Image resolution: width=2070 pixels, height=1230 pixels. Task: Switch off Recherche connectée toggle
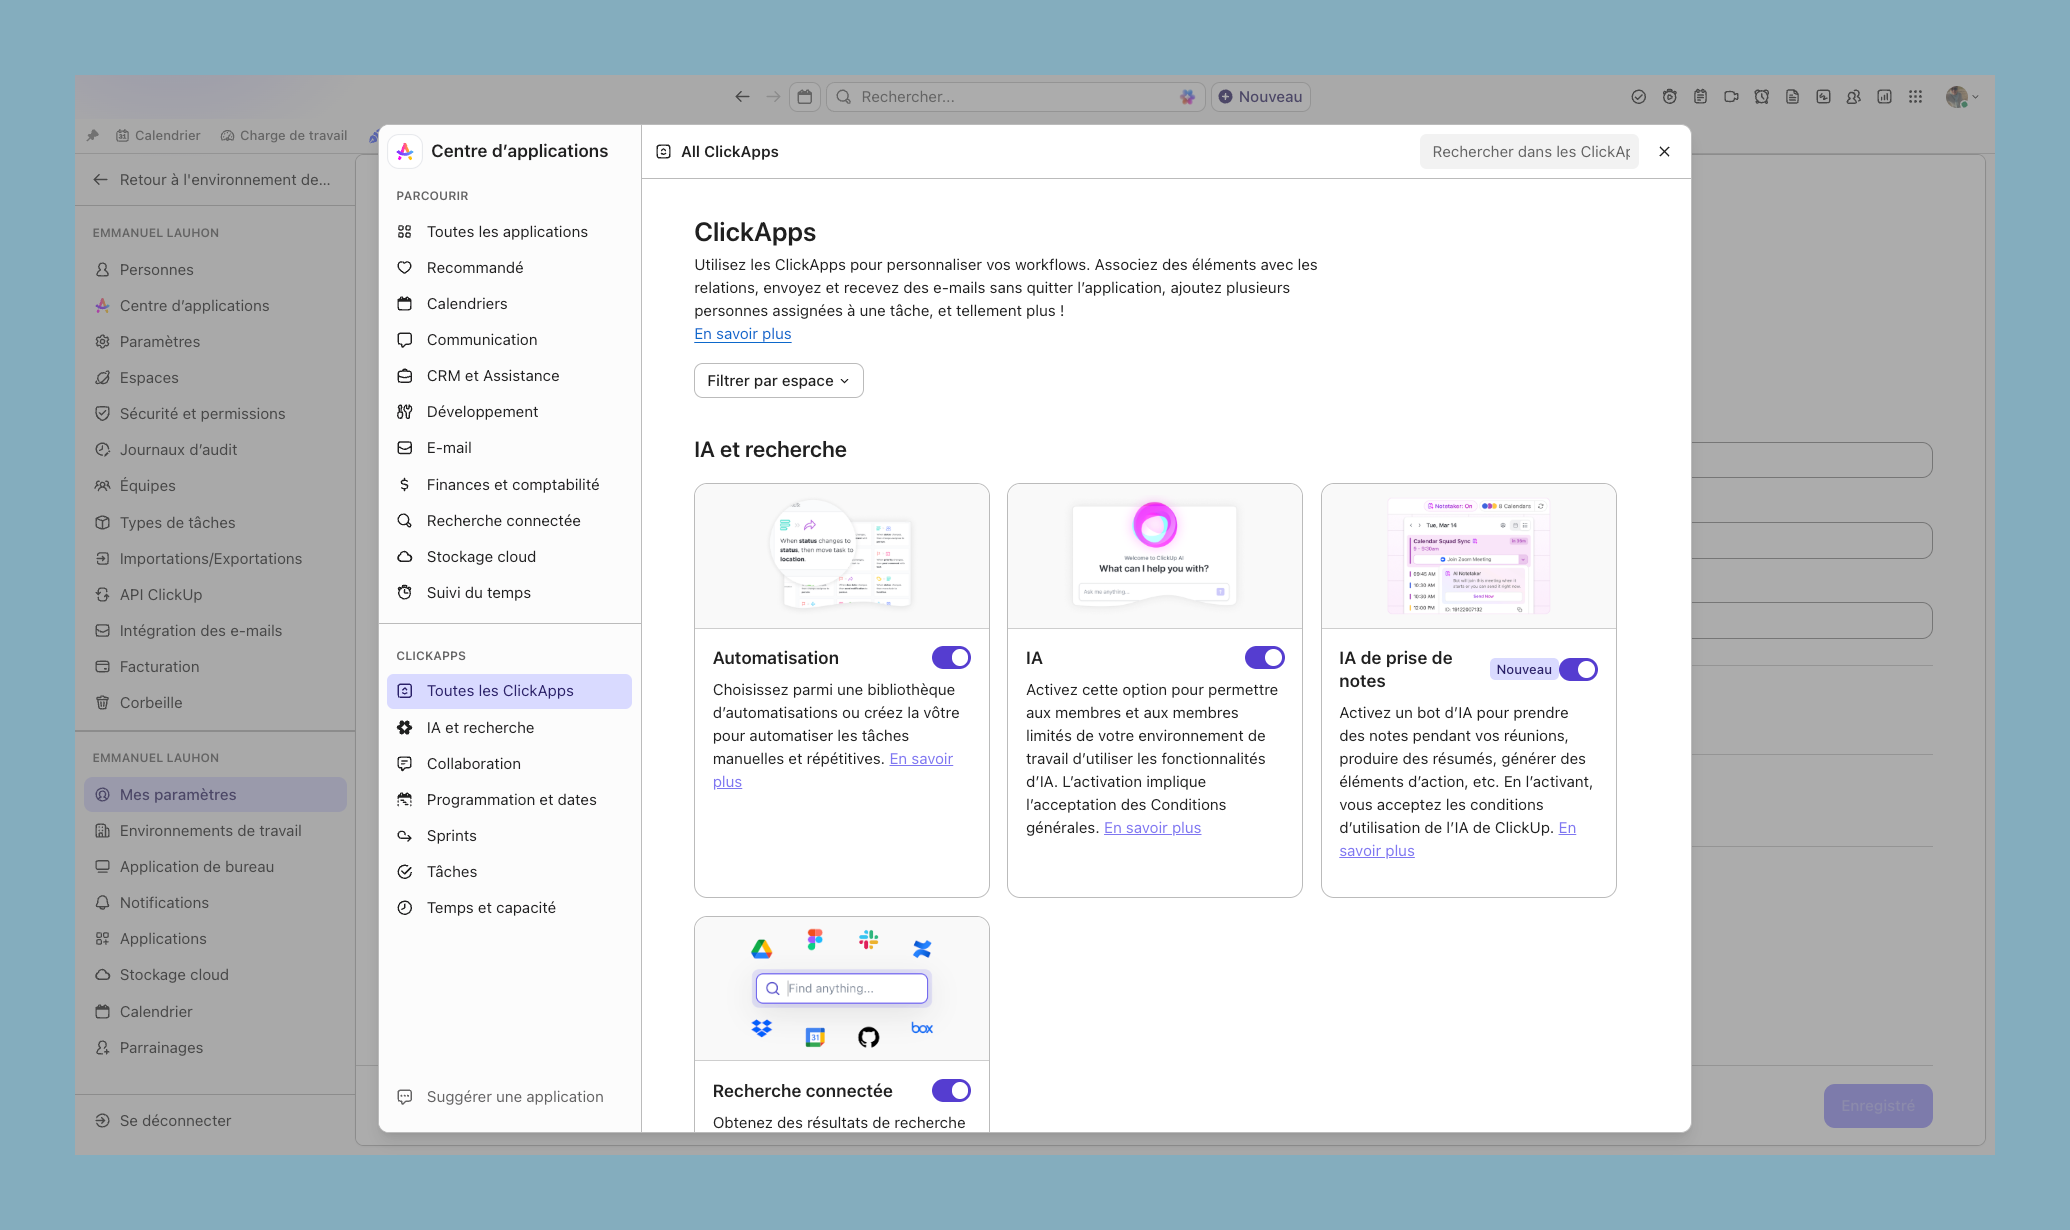951,1090
